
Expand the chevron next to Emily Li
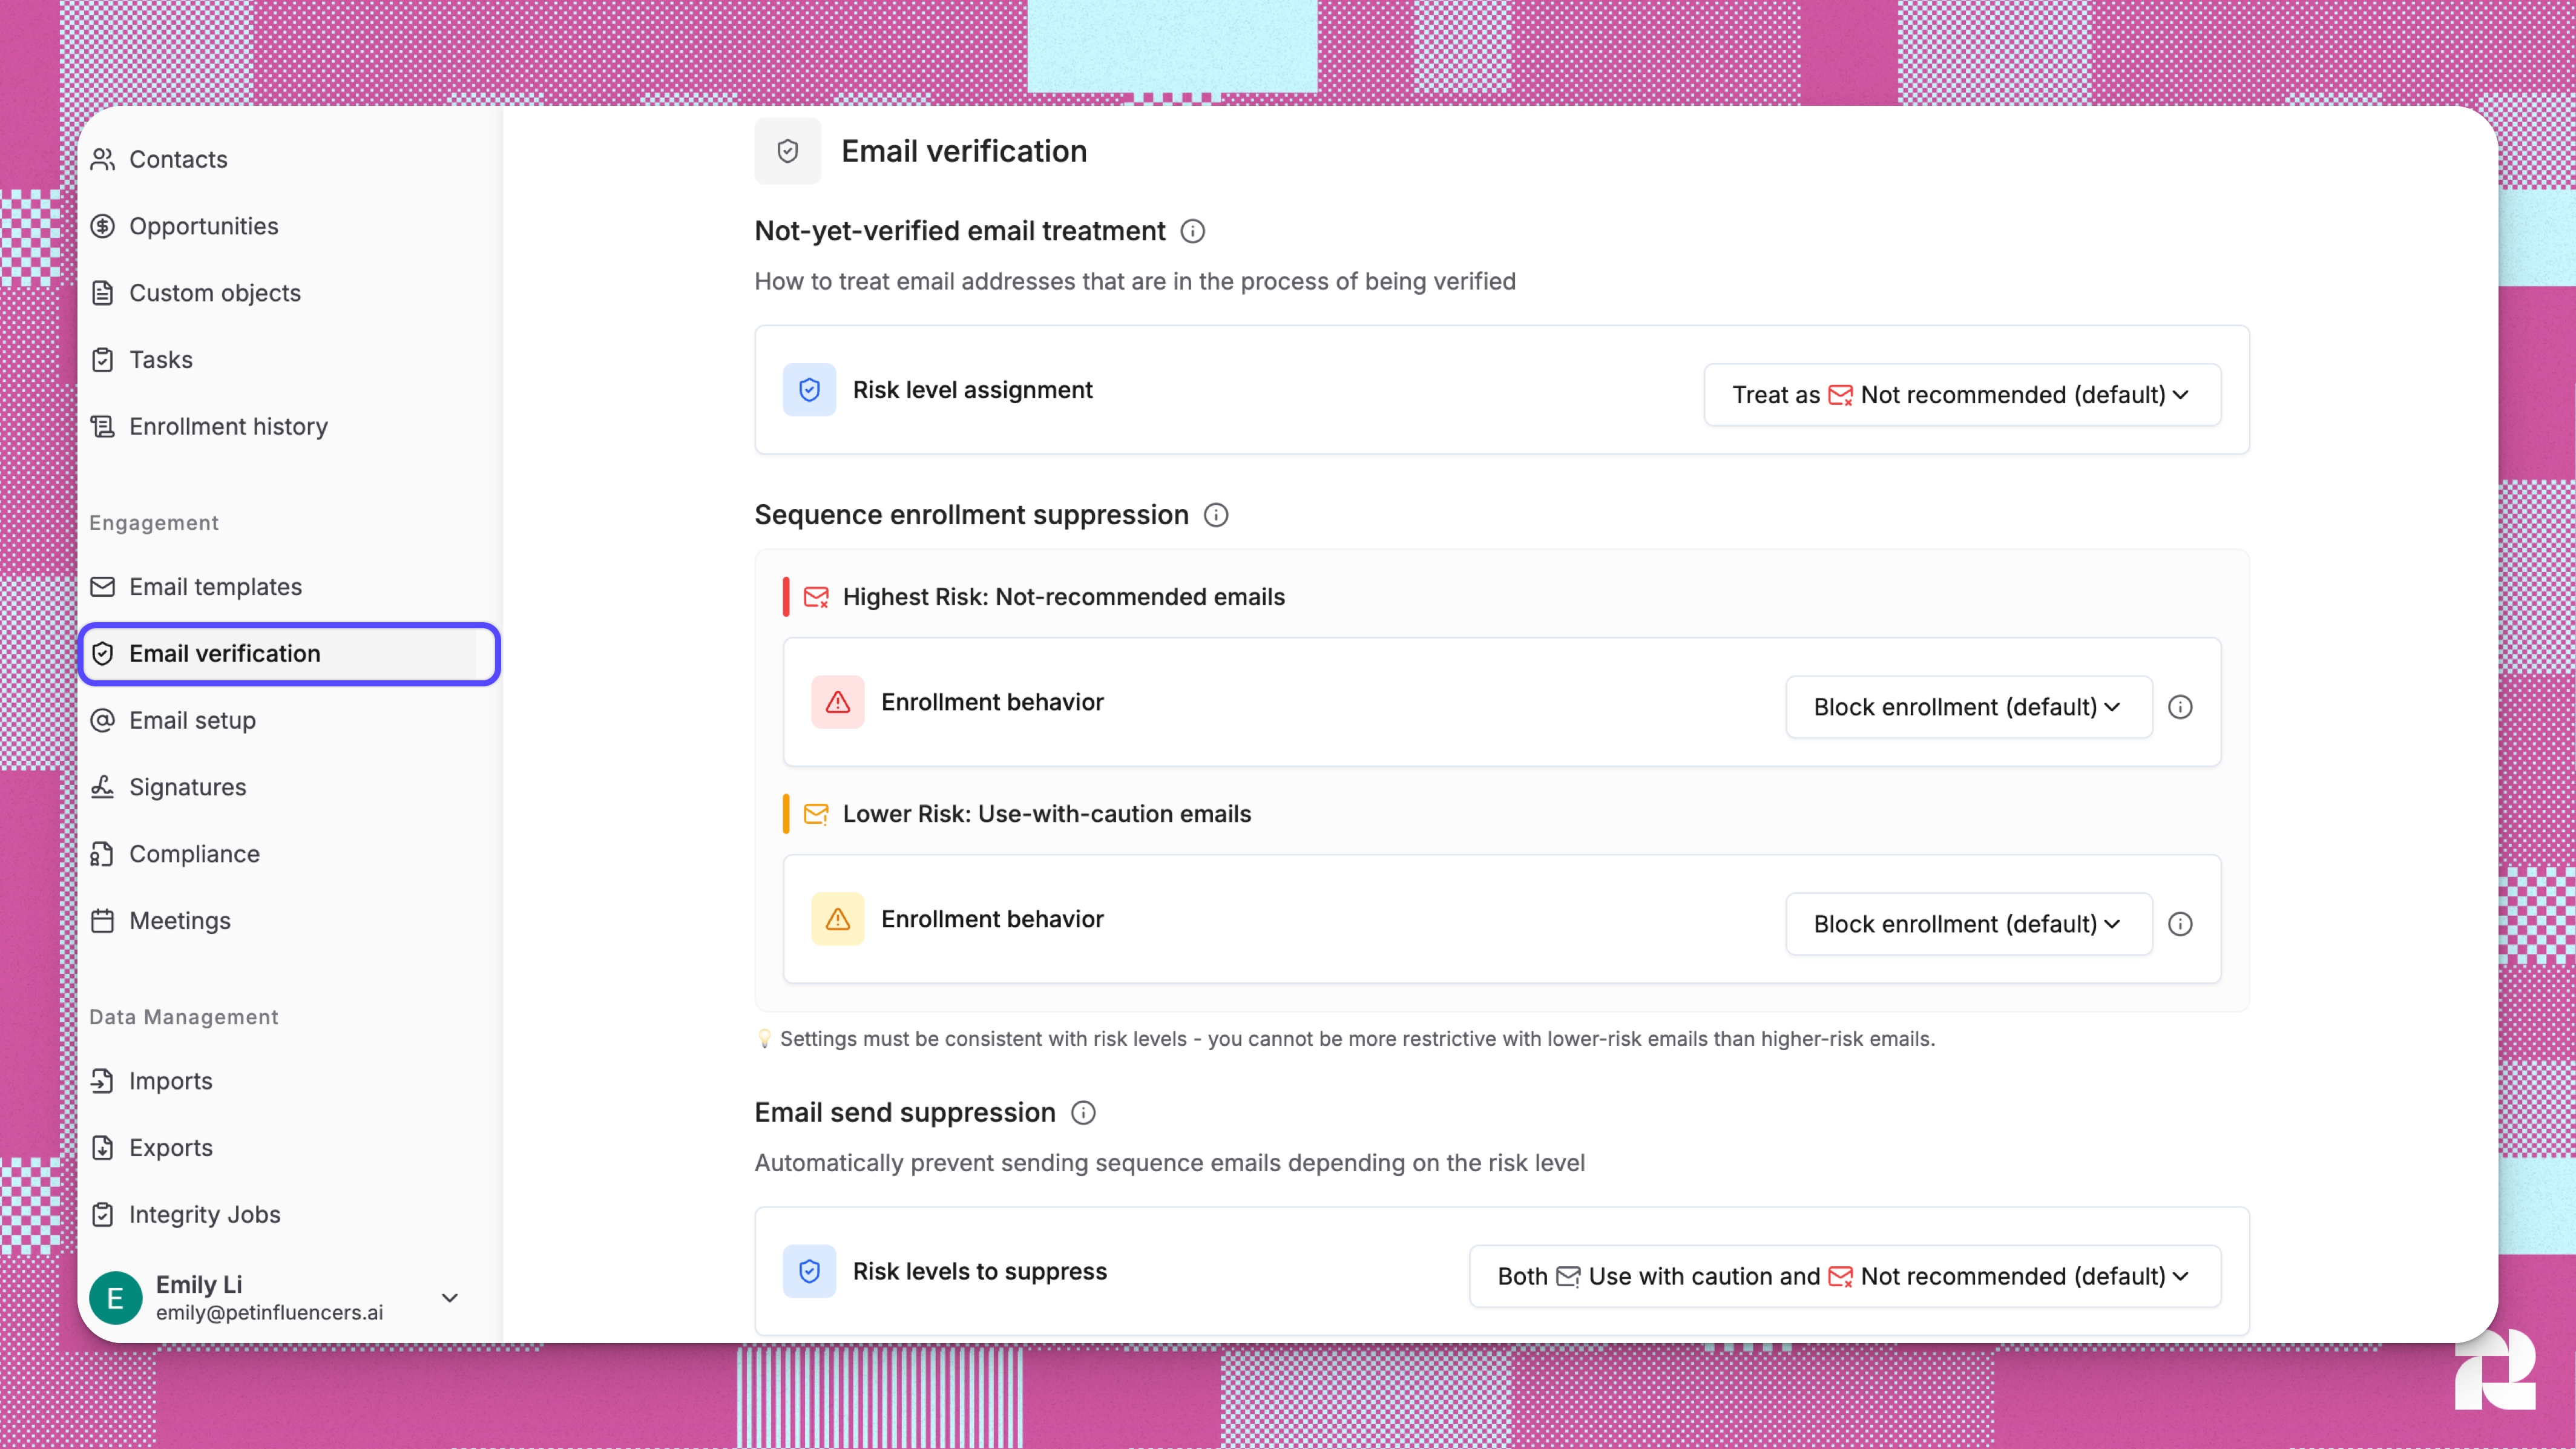pos(449,1297)
